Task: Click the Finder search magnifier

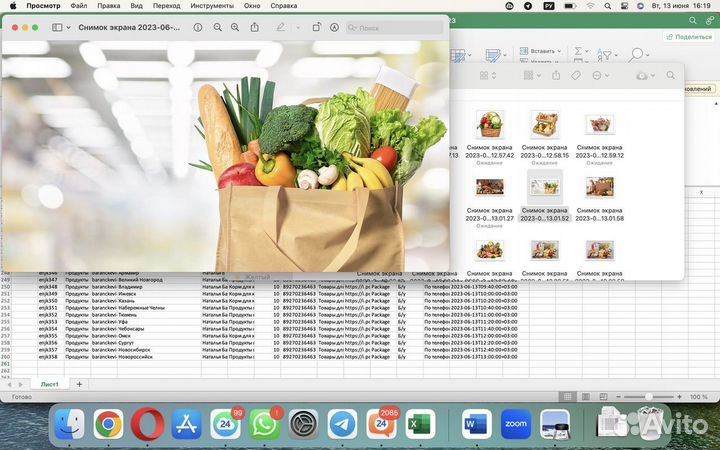Action: click(671, 75)
